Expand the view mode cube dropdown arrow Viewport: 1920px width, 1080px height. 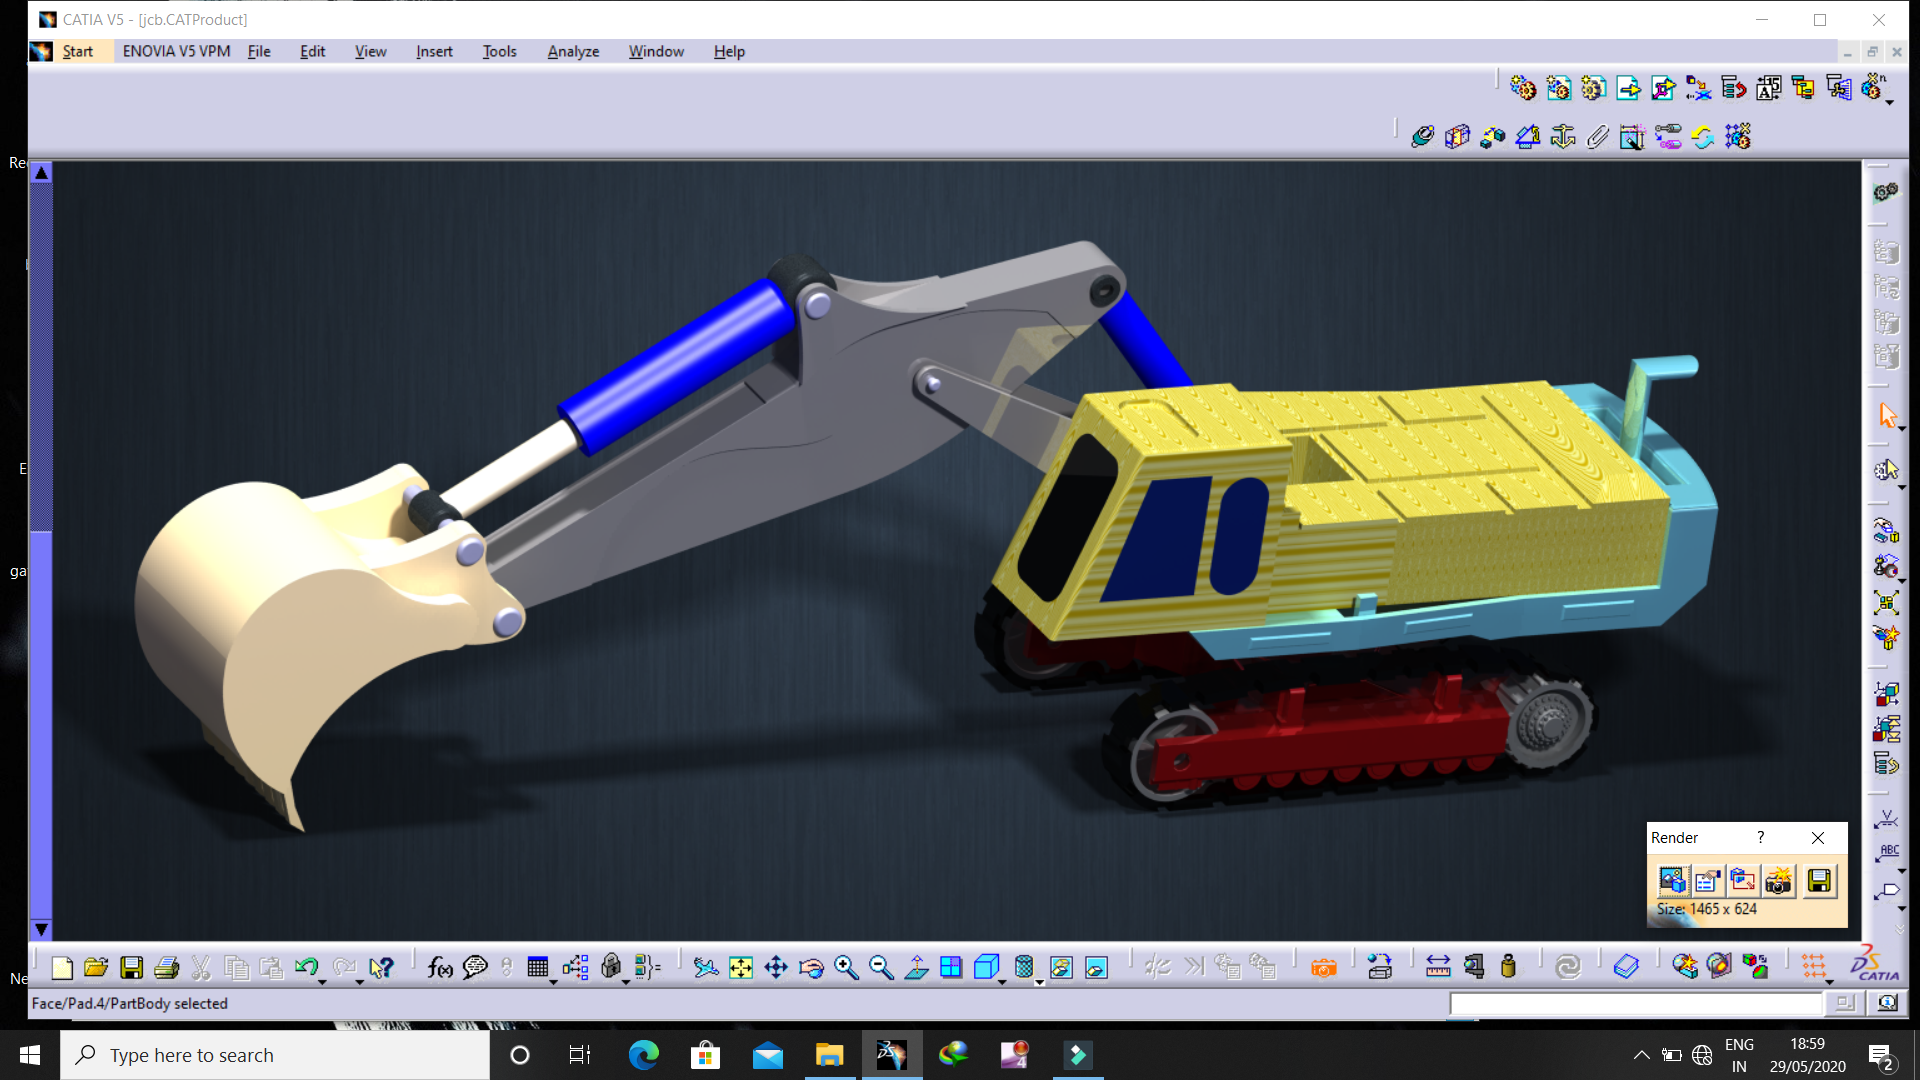(1003, 982)
